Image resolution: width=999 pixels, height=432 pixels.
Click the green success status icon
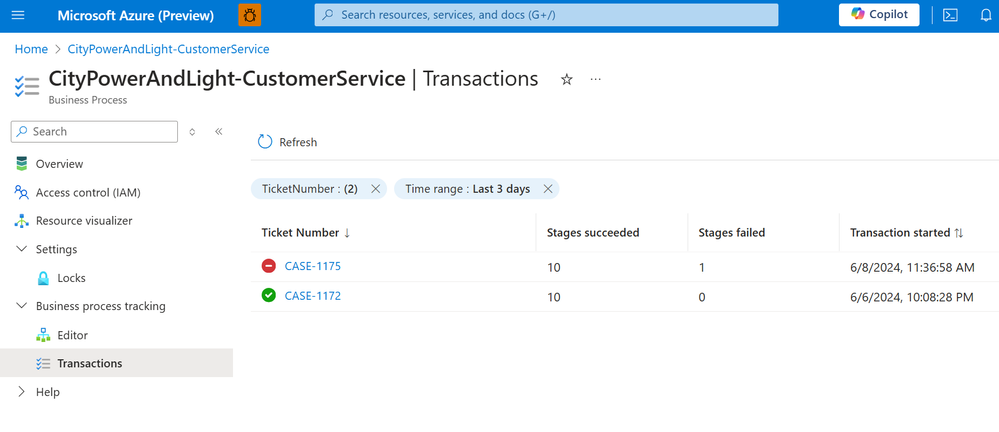click(x=269, y=295)
